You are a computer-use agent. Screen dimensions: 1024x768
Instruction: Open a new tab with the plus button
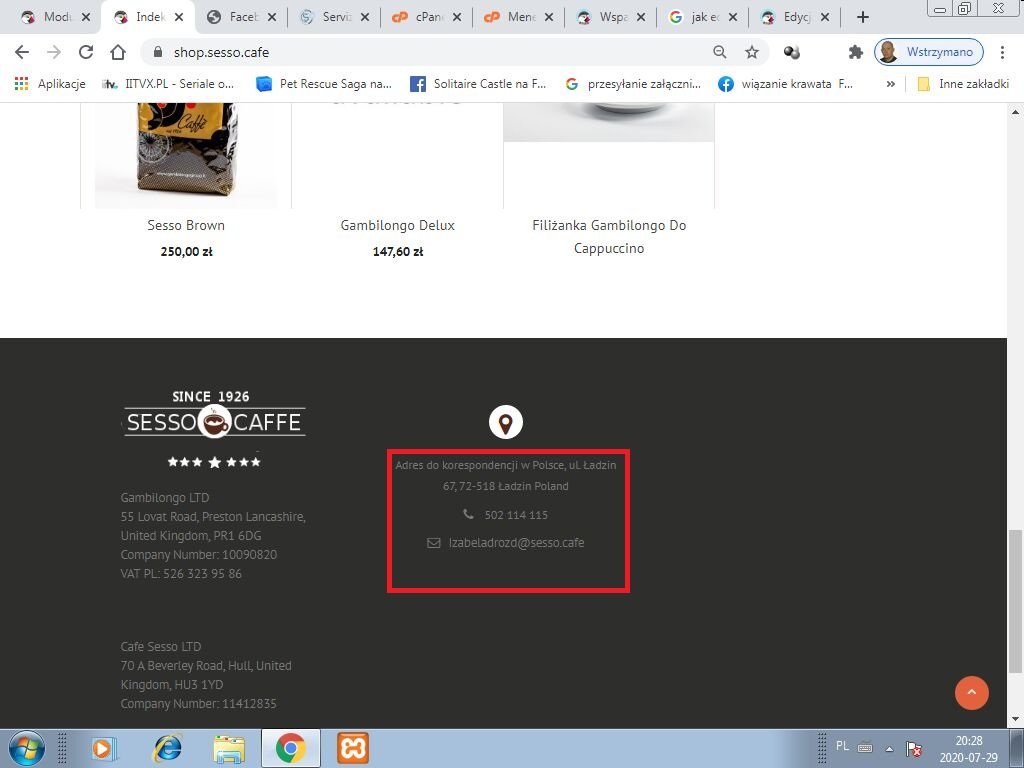click(x=863, y=17)
